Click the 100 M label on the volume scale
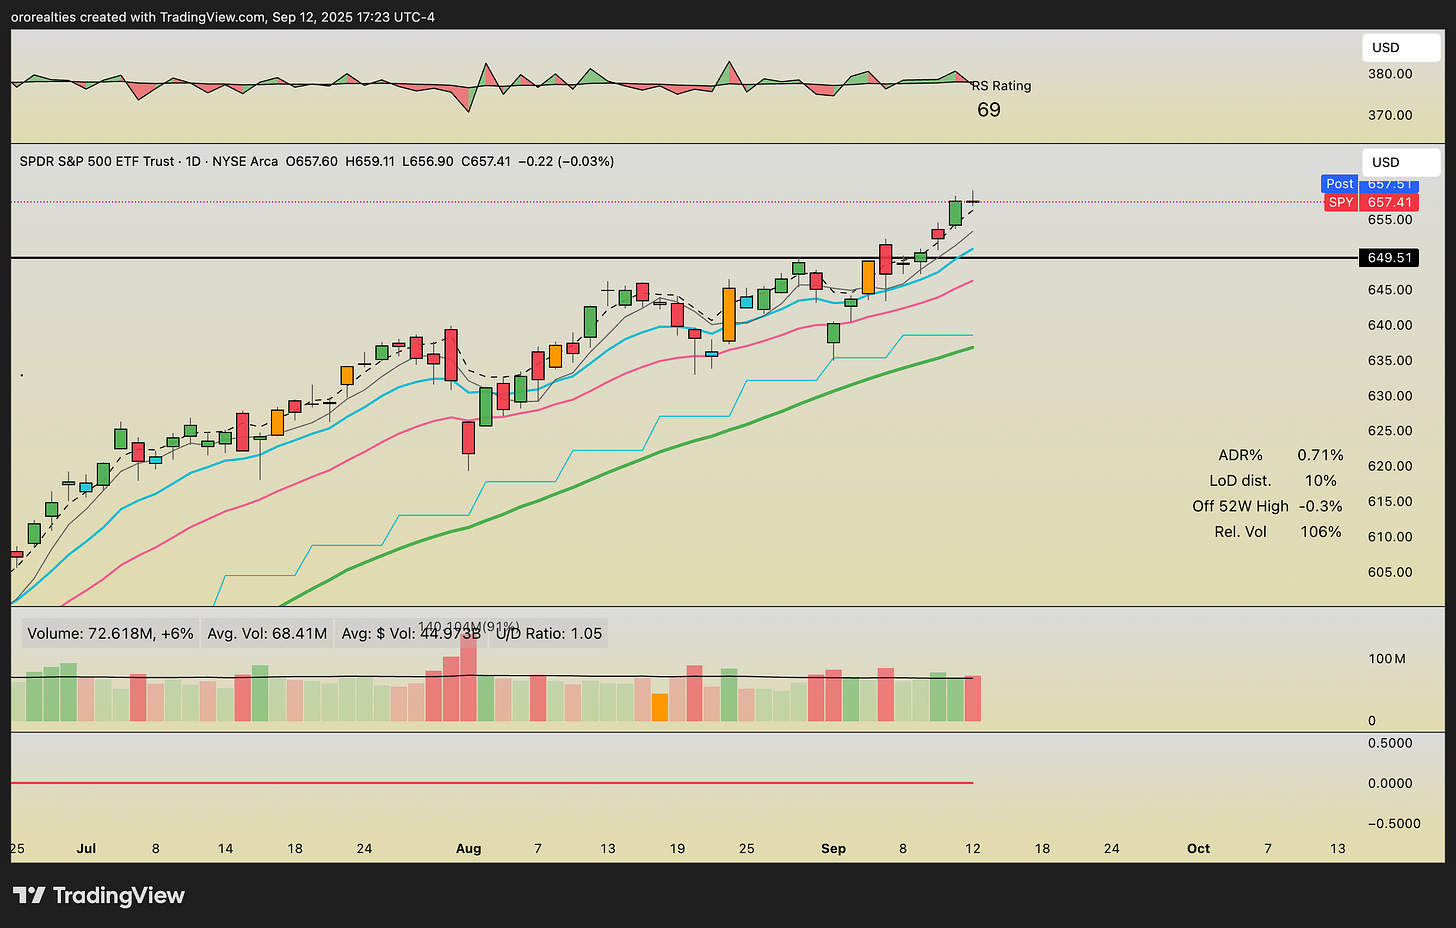Image resolution: width=1456 pixels, height=928 pixels. tap(1387, 659)
